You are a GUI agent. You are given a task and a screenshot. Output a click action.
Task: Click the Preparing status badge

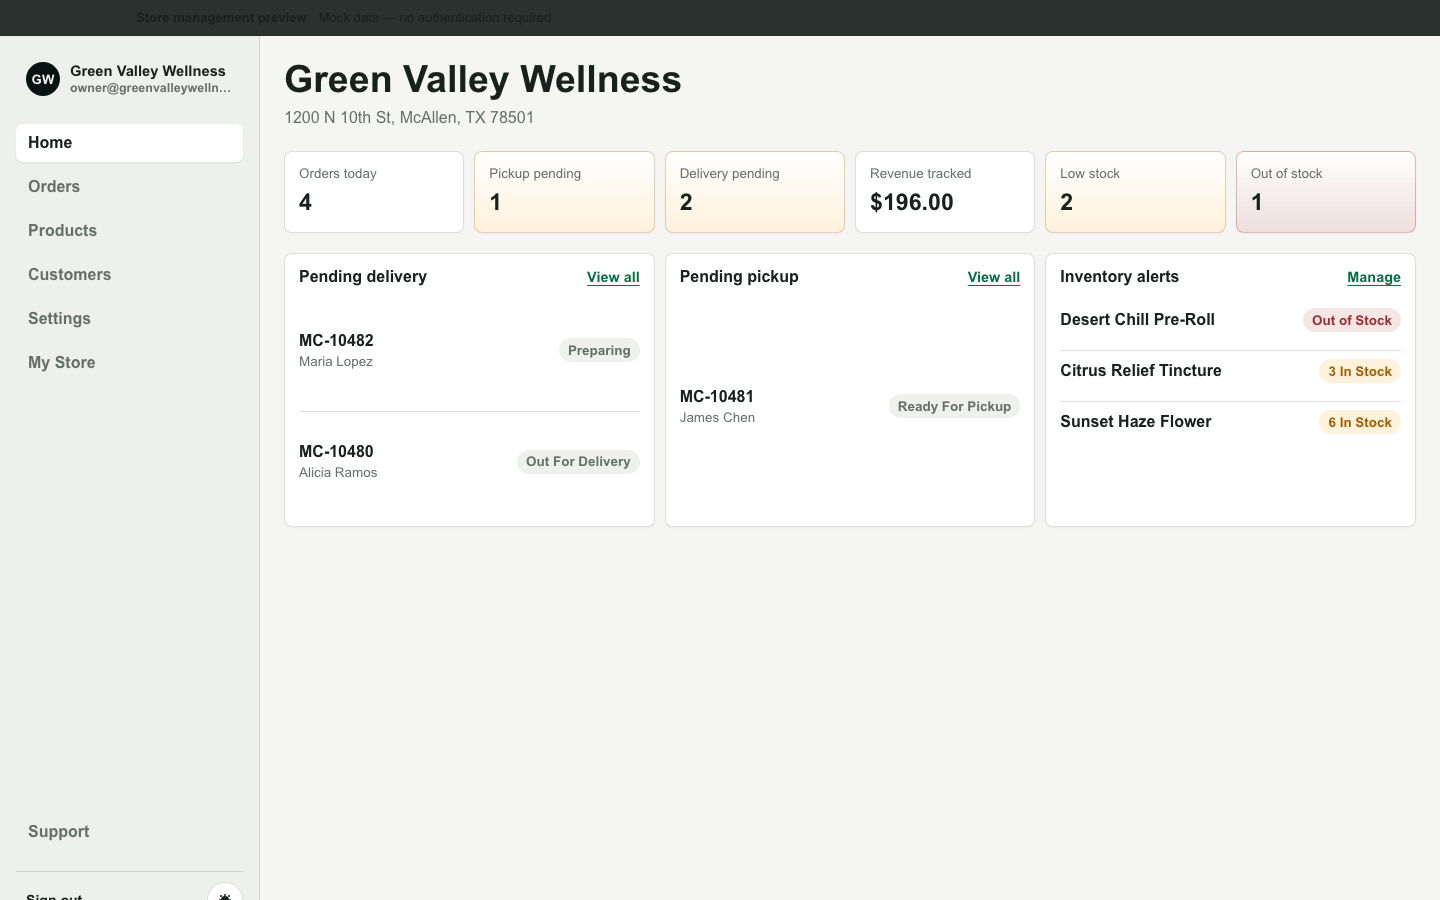(599, 351)
